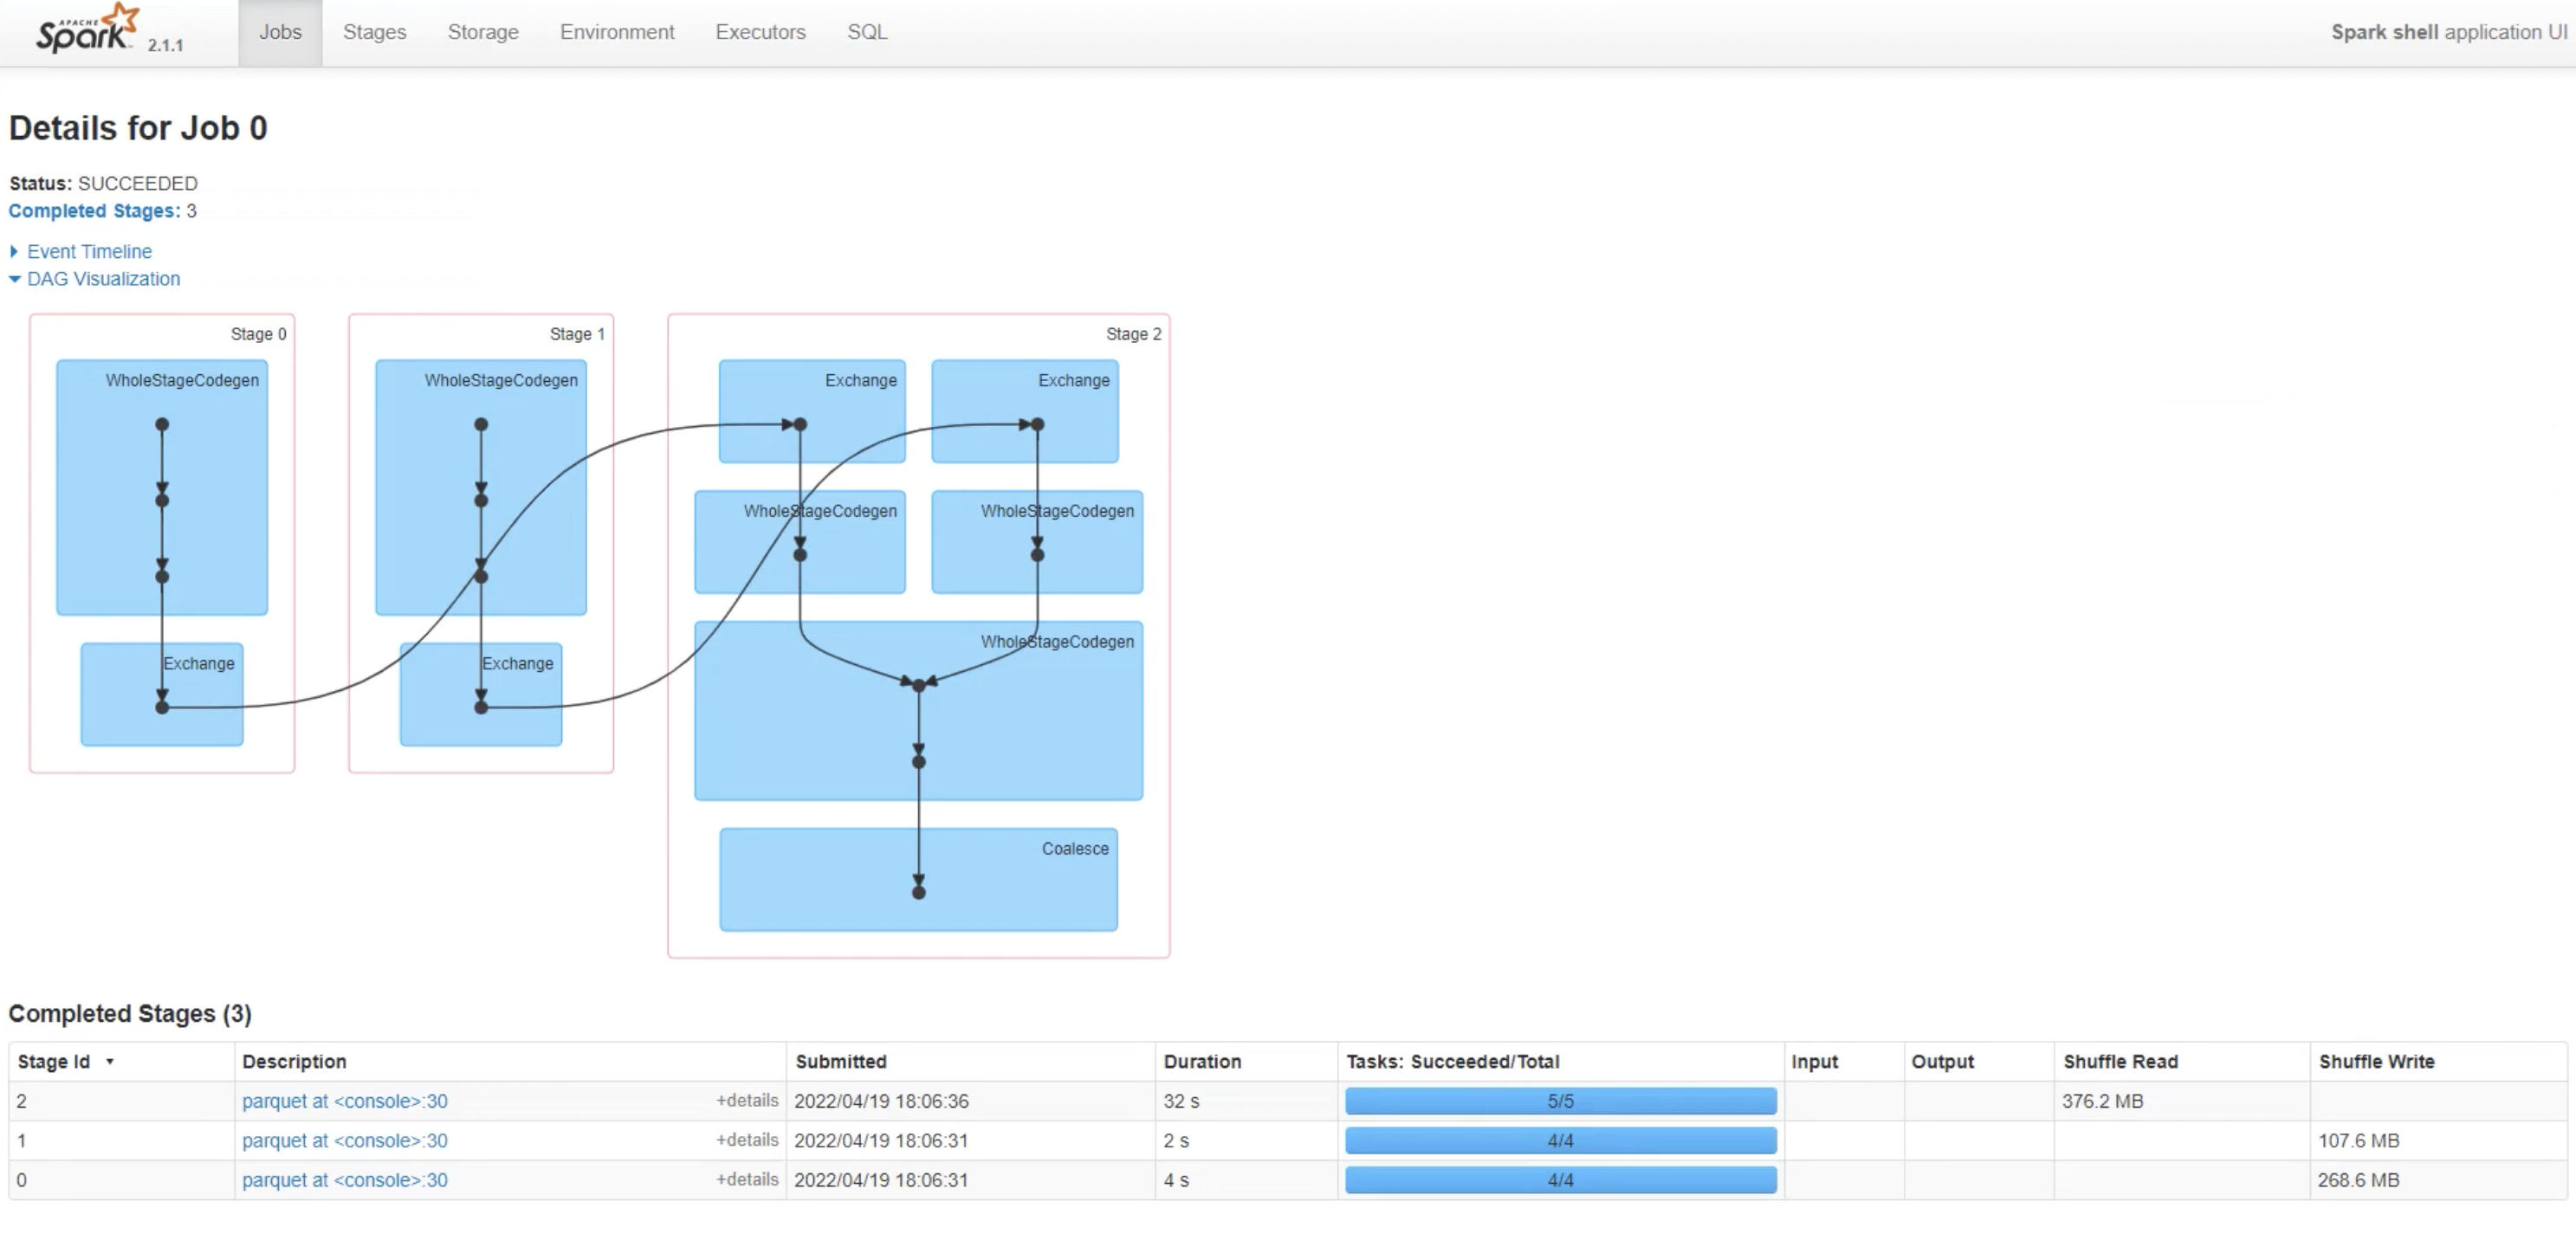Click the Stage Id sort arrow
Screen dimensions: 2576x1234
pos(110,1061)
